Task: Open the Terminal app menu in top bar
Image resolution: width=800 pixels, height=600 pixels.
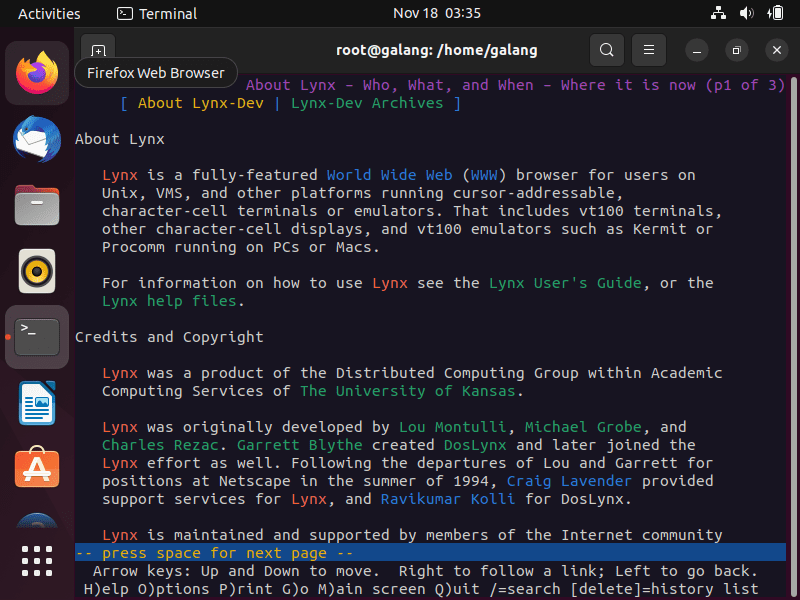Action: 157,13
